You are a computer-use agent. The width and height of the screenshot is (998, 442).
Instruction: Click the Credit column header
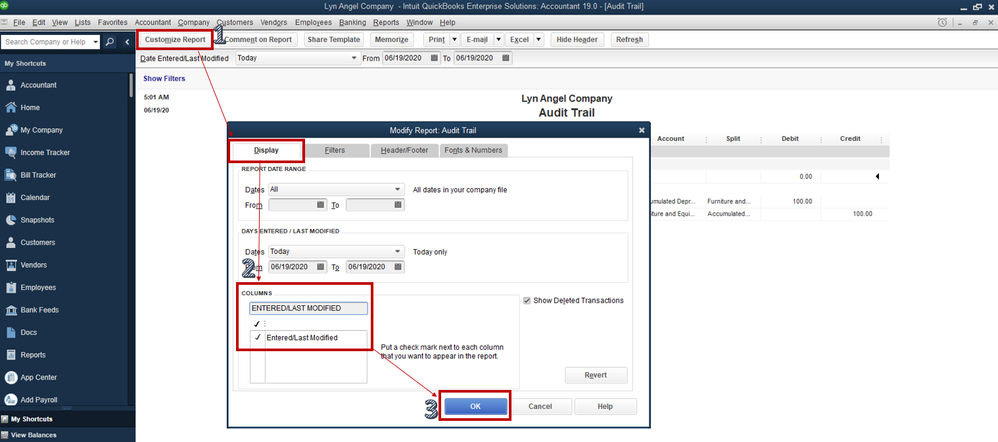tap(850, 139)
